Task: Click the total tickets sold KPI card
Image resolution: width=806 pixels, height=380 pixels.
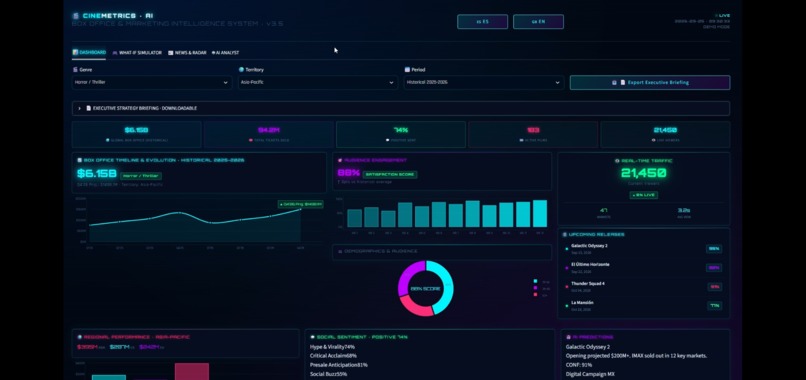Action: click(x=269, y=134)
